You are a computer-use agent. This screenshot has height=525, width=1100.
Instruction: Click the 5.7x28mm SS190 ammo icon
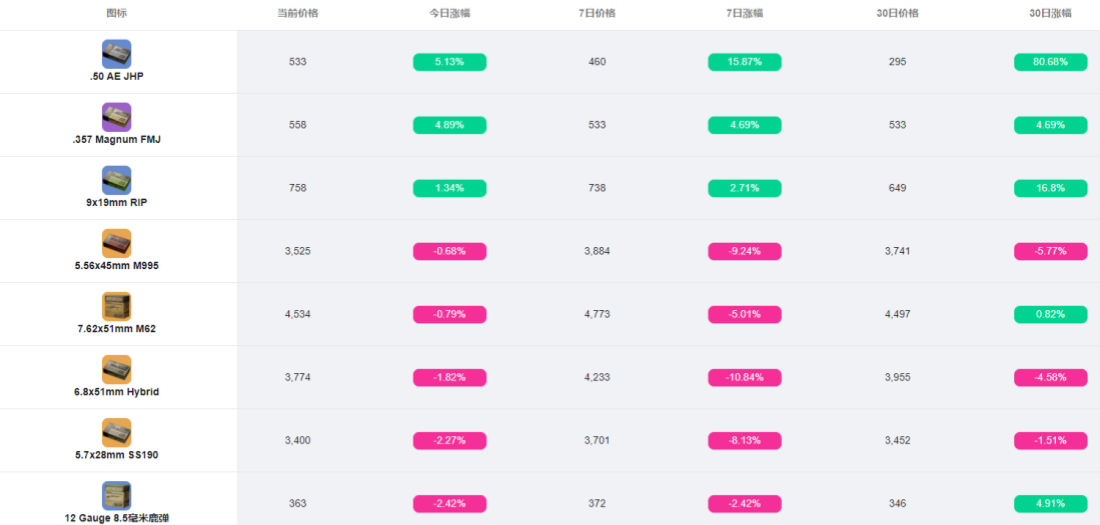click(x=116, y=433)
